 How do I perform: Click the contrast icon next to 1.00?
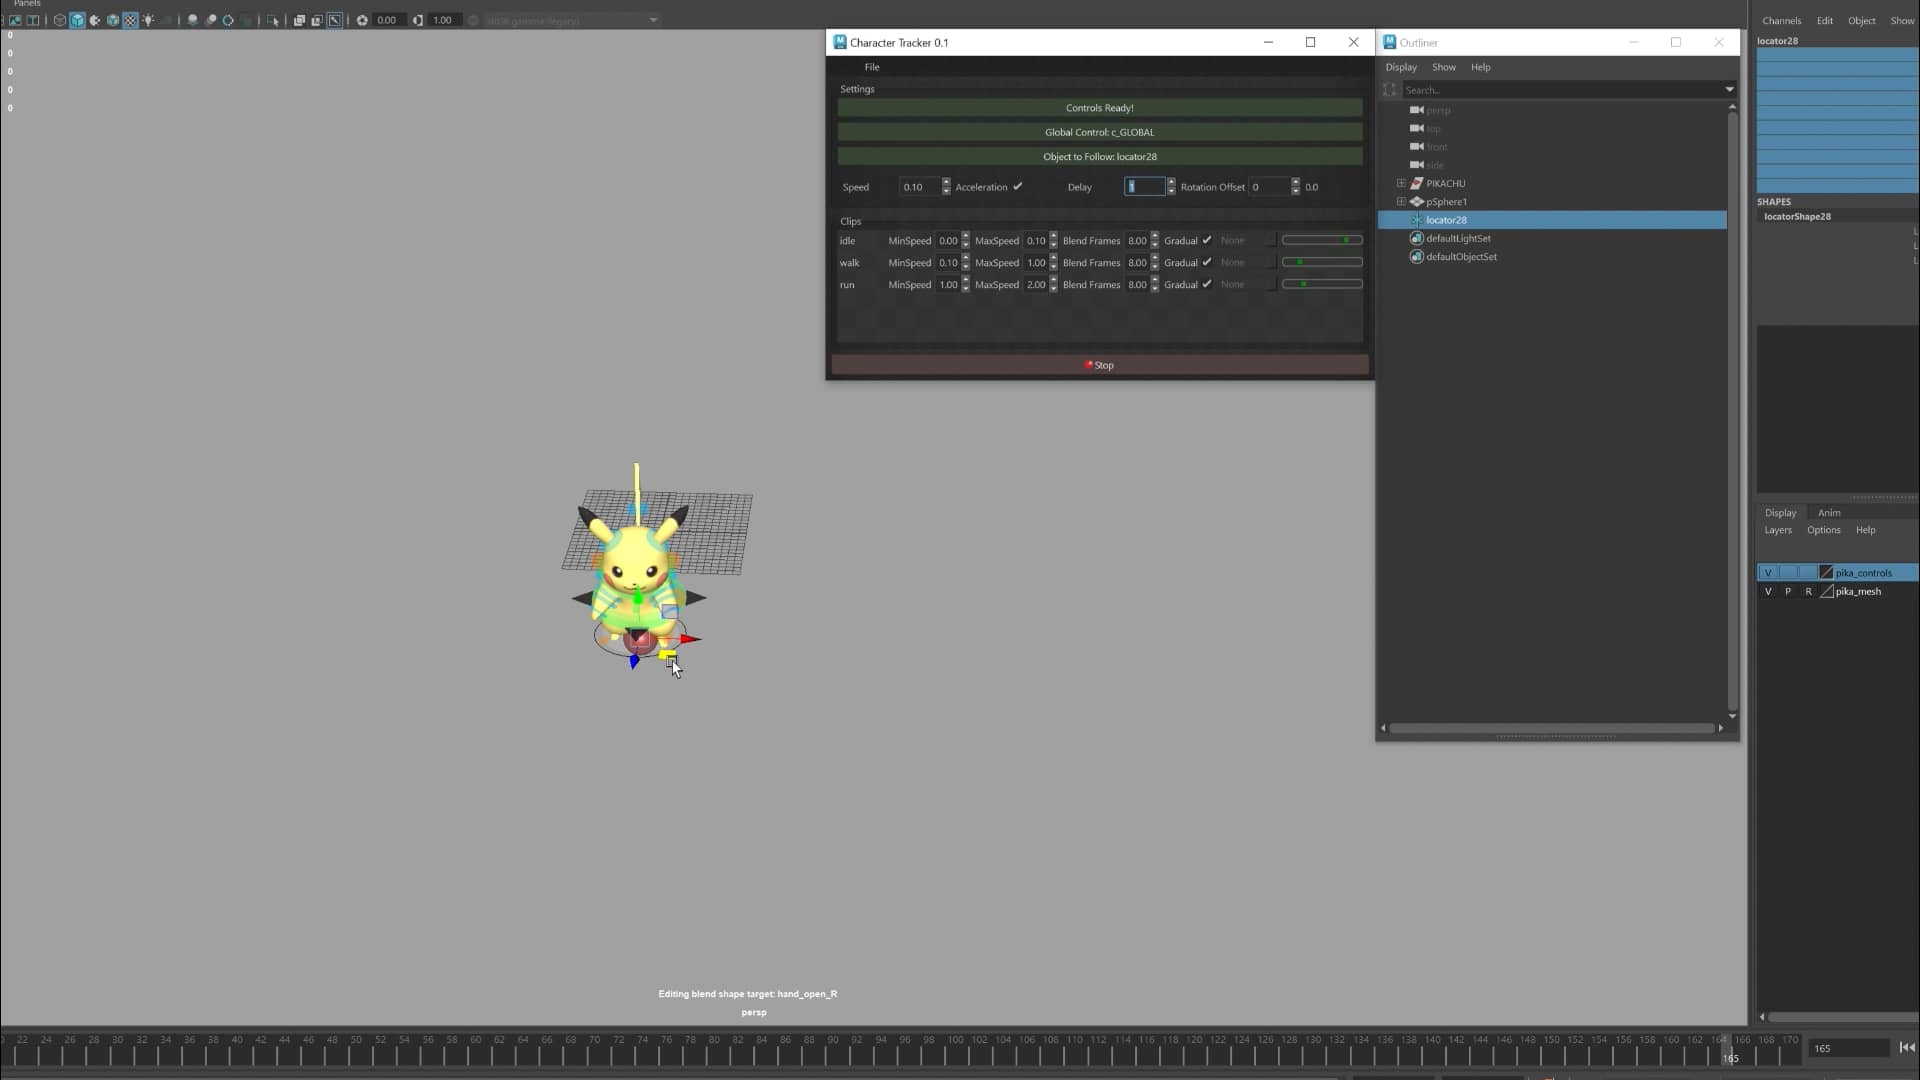click(x=418, y=20)
